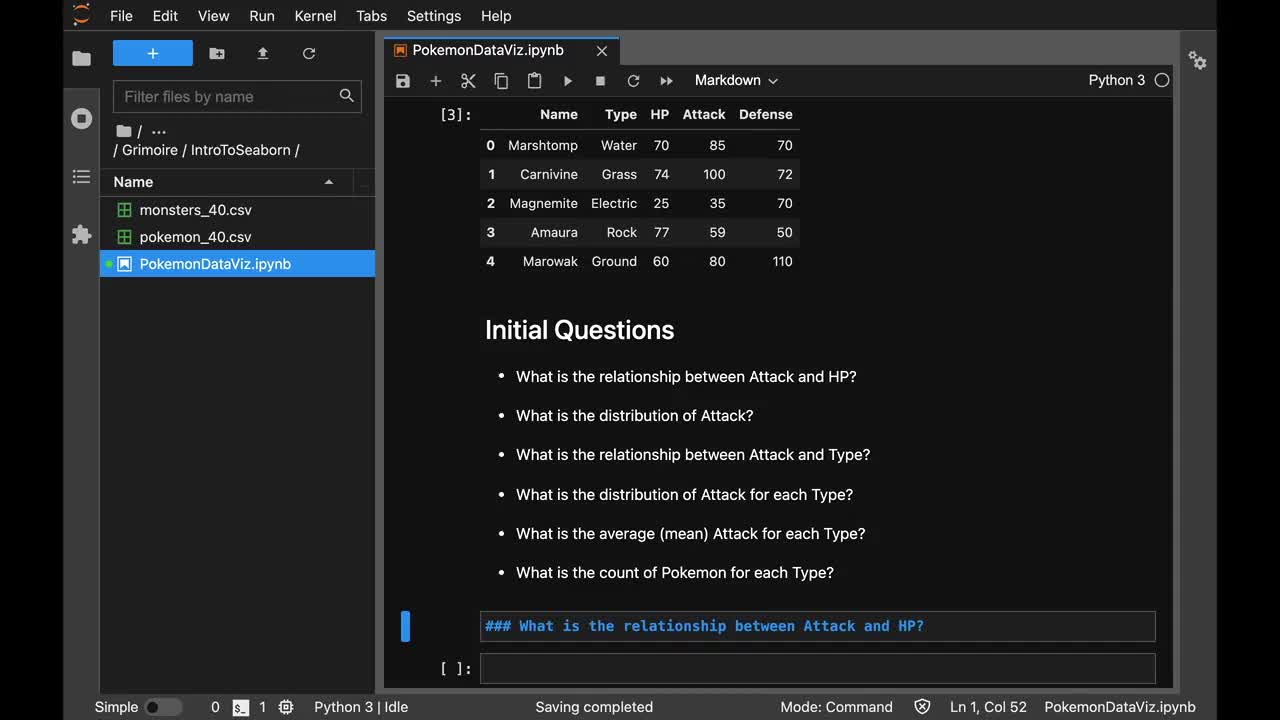
Task: Open the Markdown cell type dropdown
Action: point(736,80)
